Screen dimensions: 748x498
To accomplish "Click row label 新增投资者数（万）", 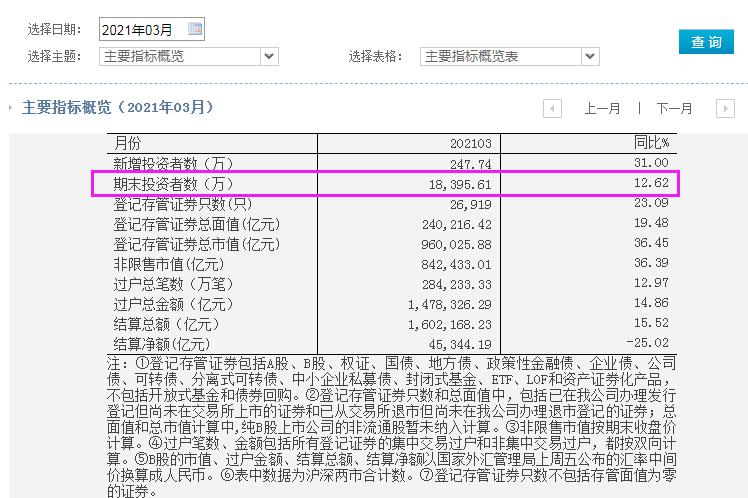I will 173,164.
